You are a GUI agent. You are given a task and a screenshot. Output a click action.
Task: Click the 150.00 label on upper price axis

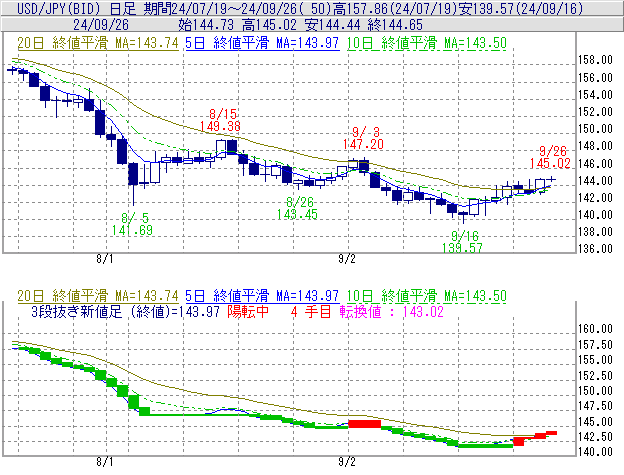pyautogui.click(x=595, y=128)
